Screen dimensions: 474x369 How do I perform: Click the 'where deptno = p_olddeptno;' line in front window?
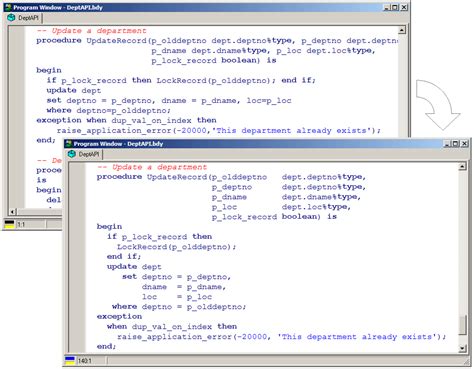pos(179,307)
